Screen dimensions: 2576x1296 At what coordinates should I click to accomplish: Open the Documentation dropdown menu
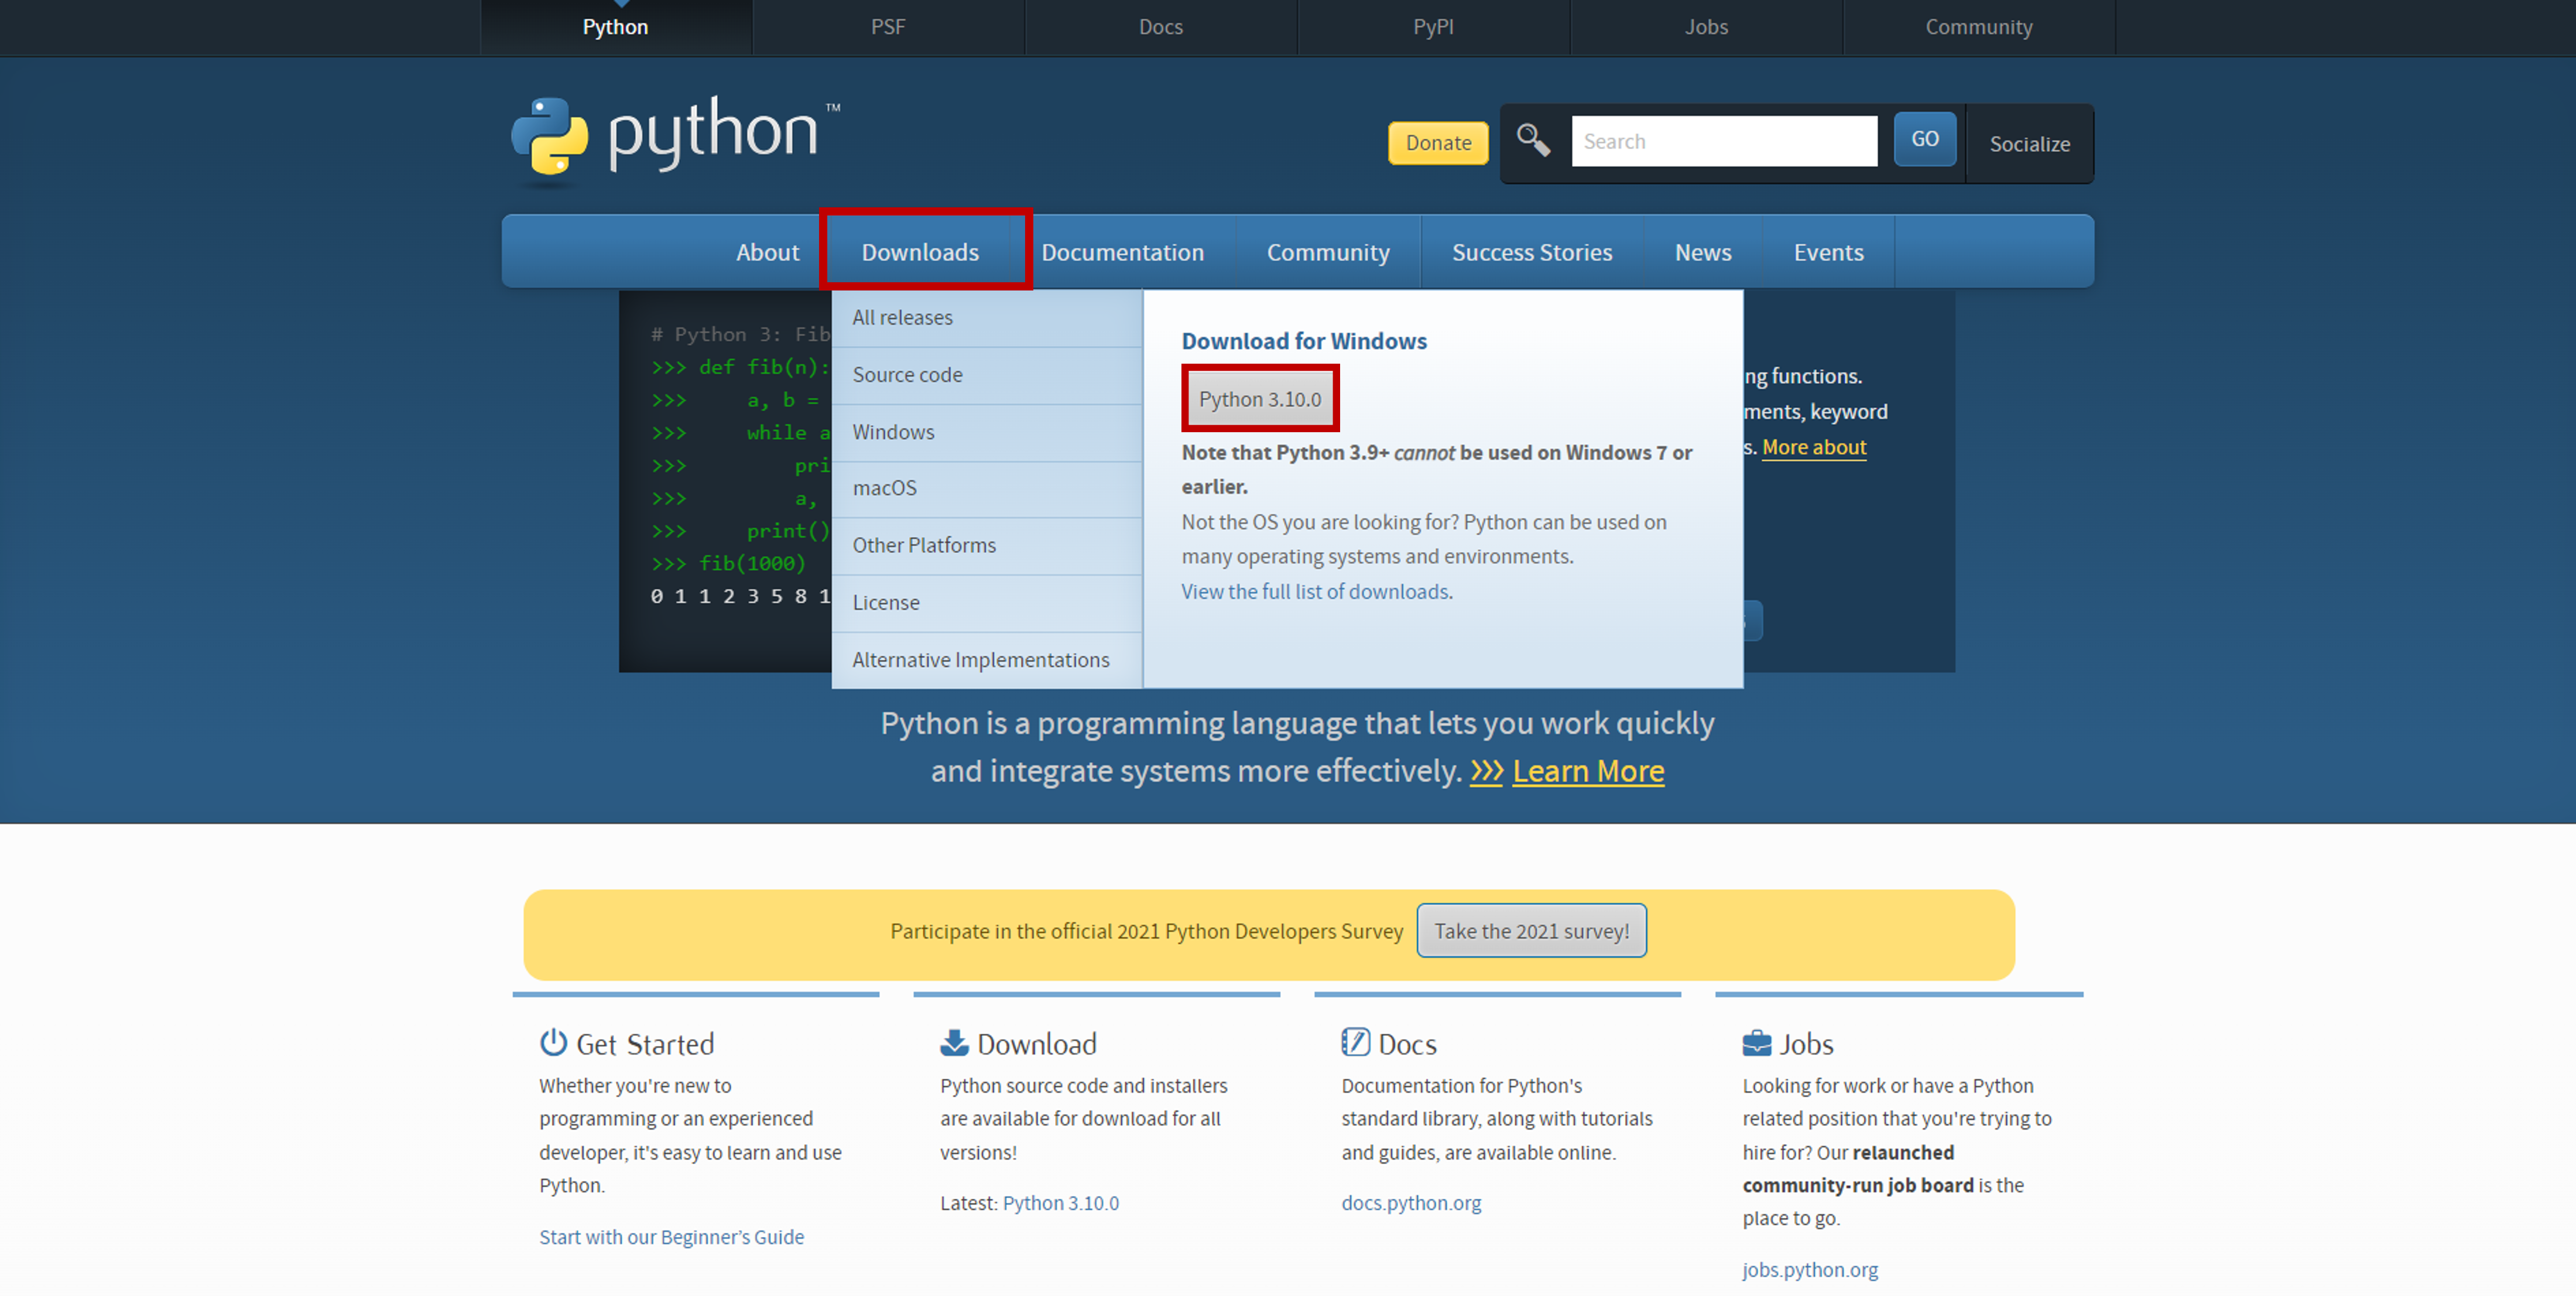point(1122,252)
